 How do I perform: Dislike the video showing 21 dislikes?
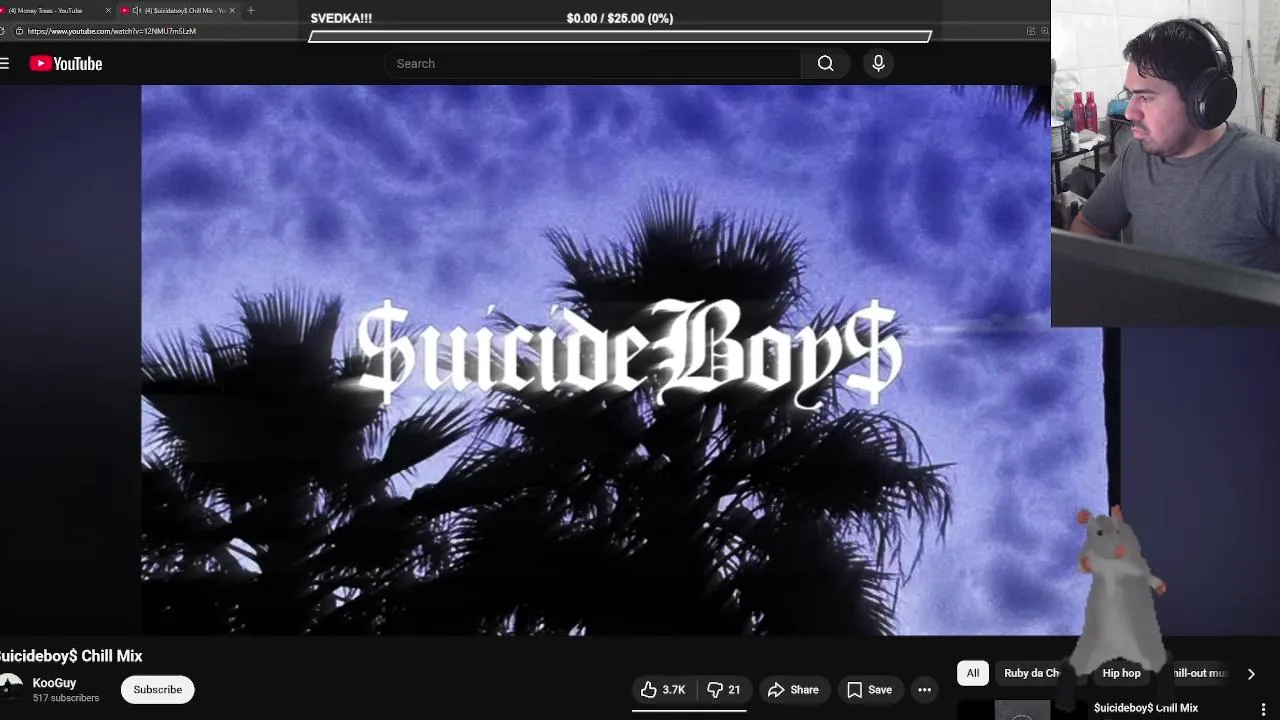point(724,690)
